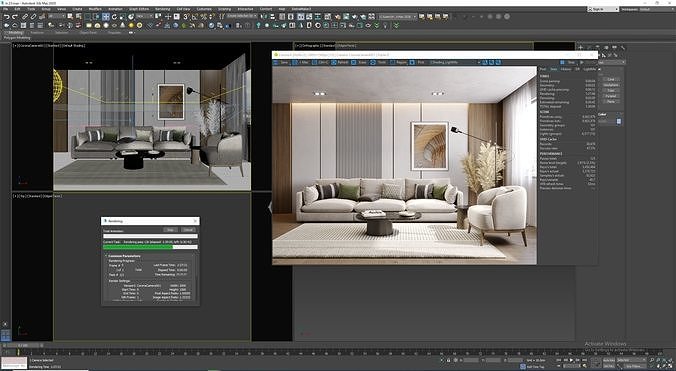Viewport: 676px width, 371px height.
Task: Activate the Bind to Space Warp tool
Action: pos(42,17)
